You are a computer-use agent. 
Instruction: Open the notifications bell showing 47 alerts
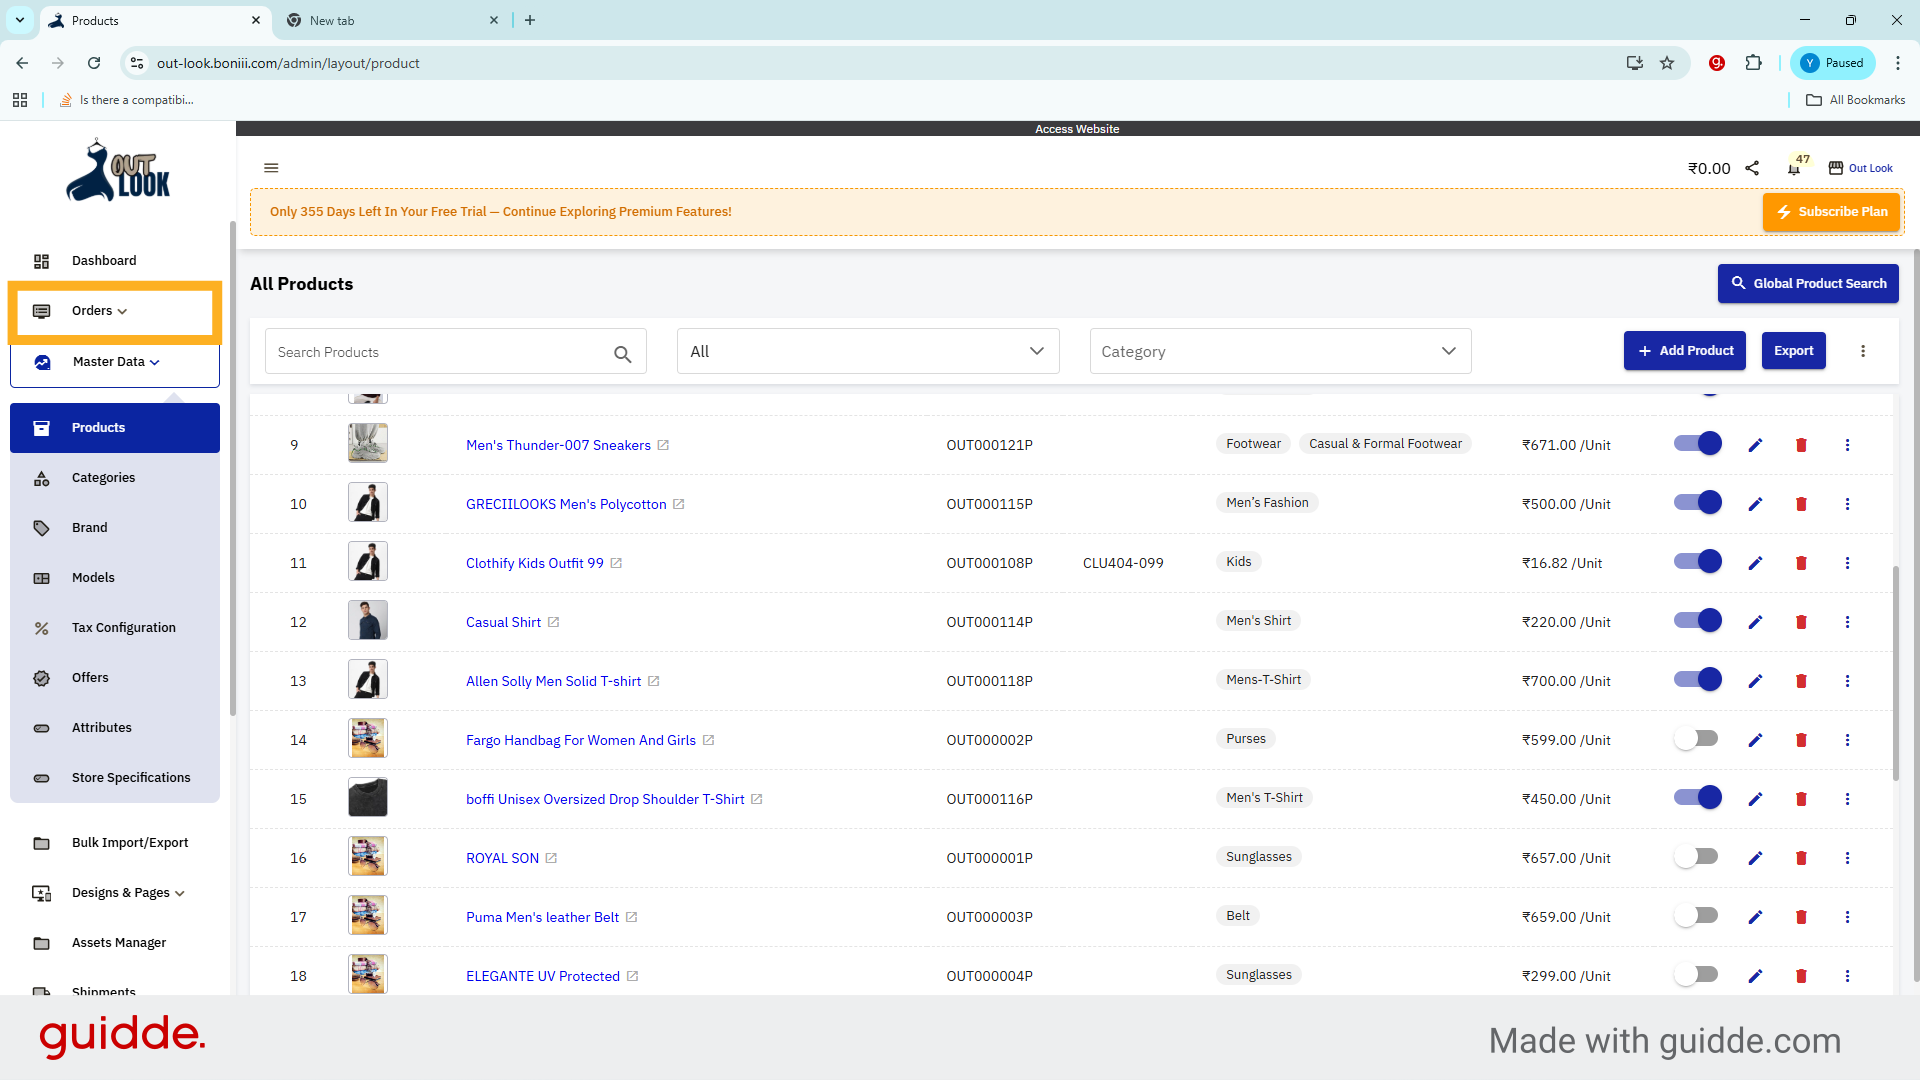tap(1793, 168)
